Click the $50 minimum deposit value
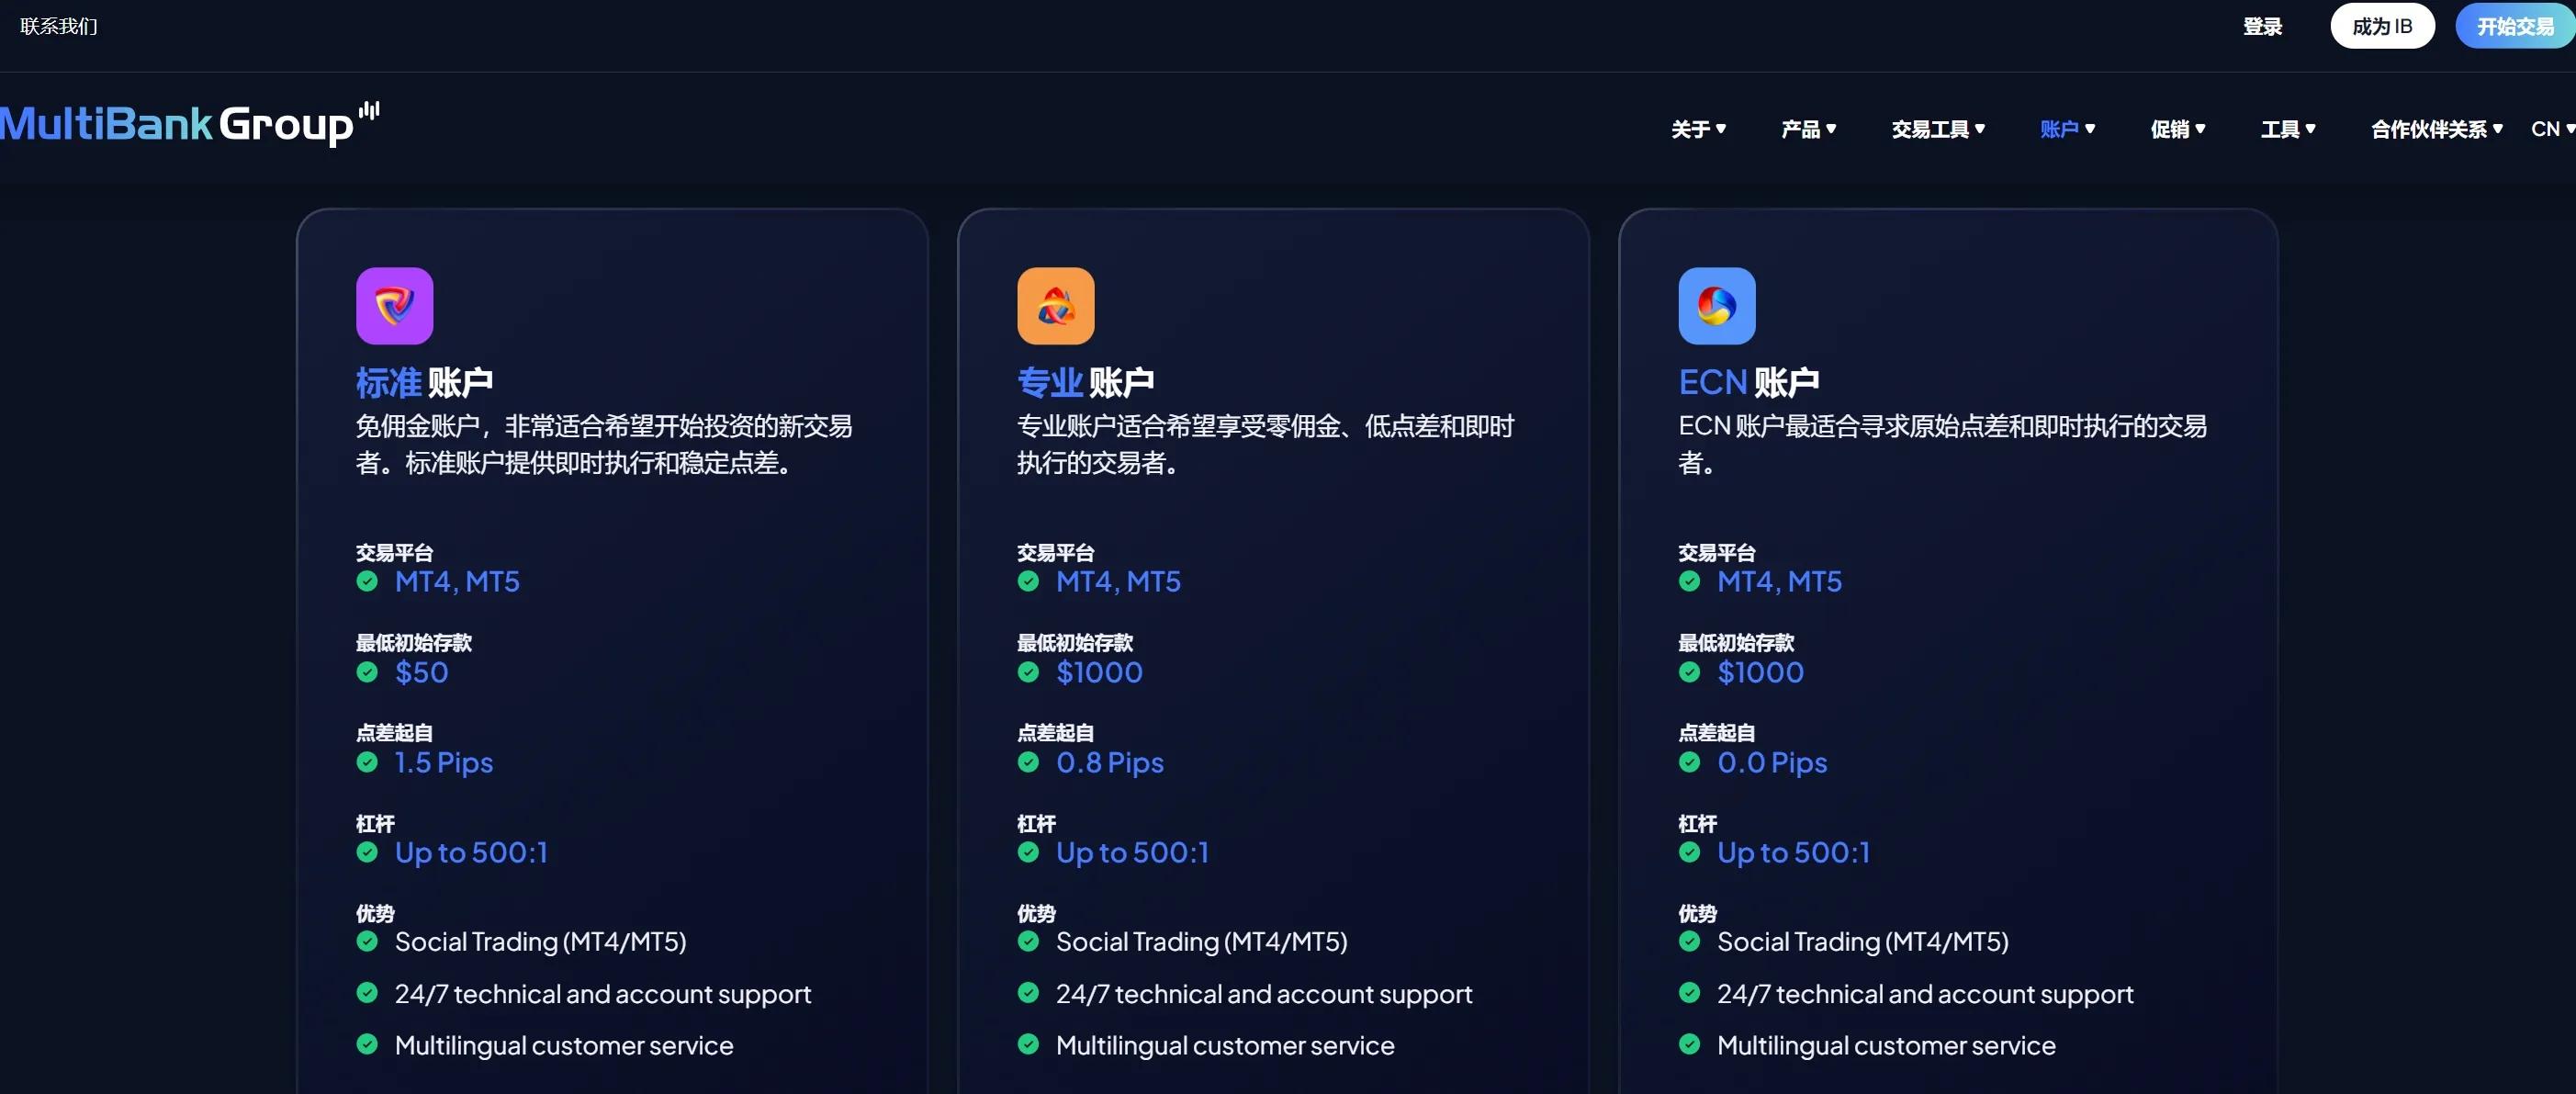Viewport: 2576px width, 1094px height. point(421,672)
